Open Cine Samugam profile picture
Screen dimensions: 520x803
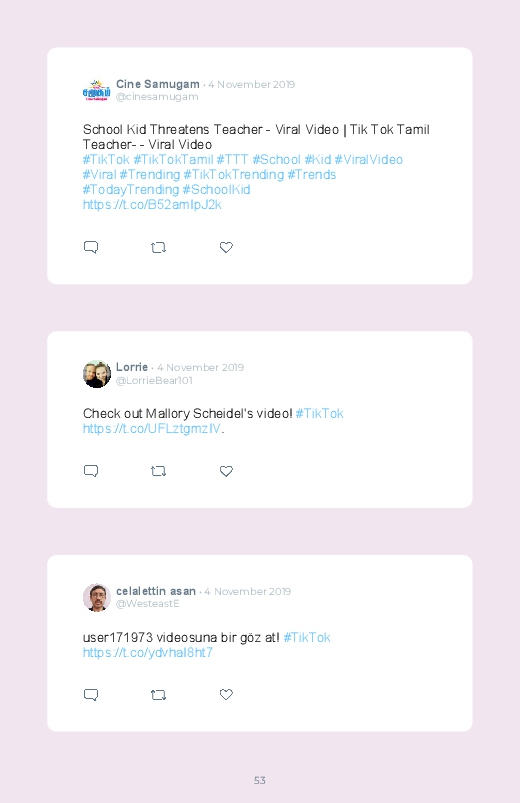pos(96,91)
